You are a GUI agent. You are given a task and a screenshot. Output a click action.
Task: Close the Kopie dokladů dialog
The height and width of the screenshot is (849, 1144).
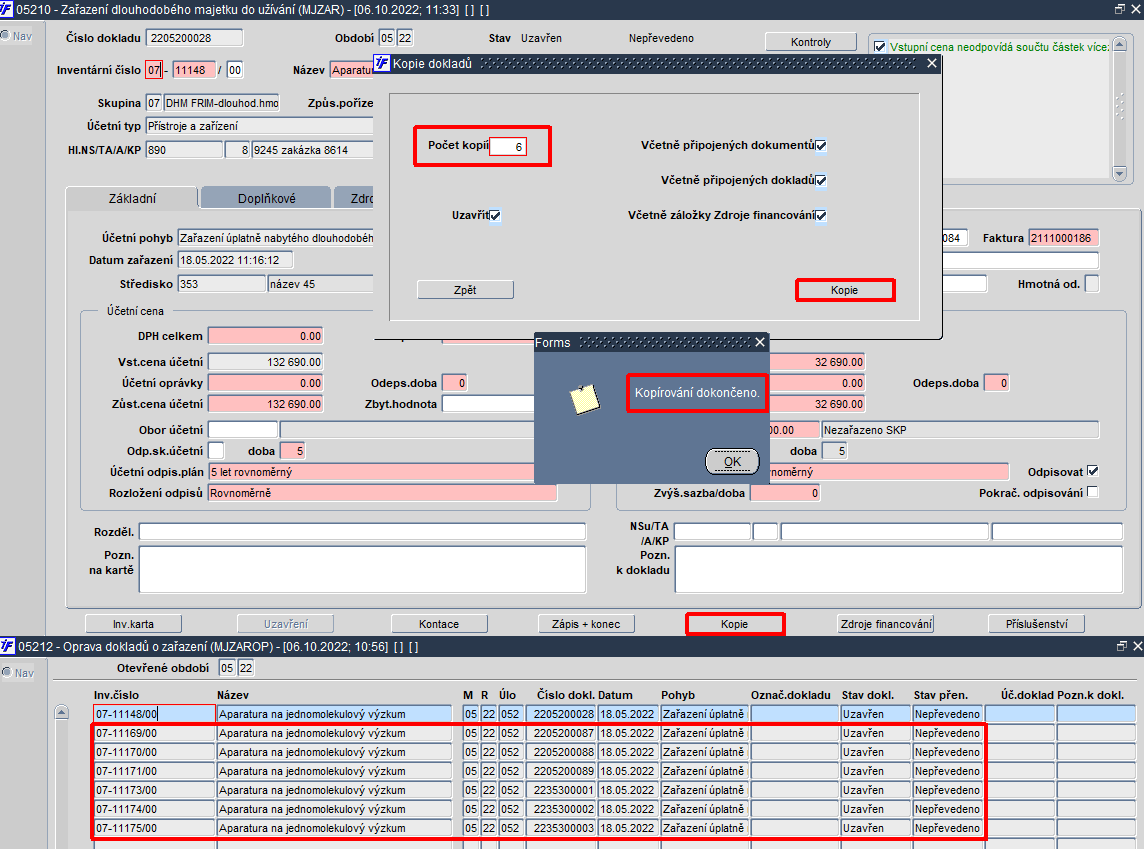(932, 63)
